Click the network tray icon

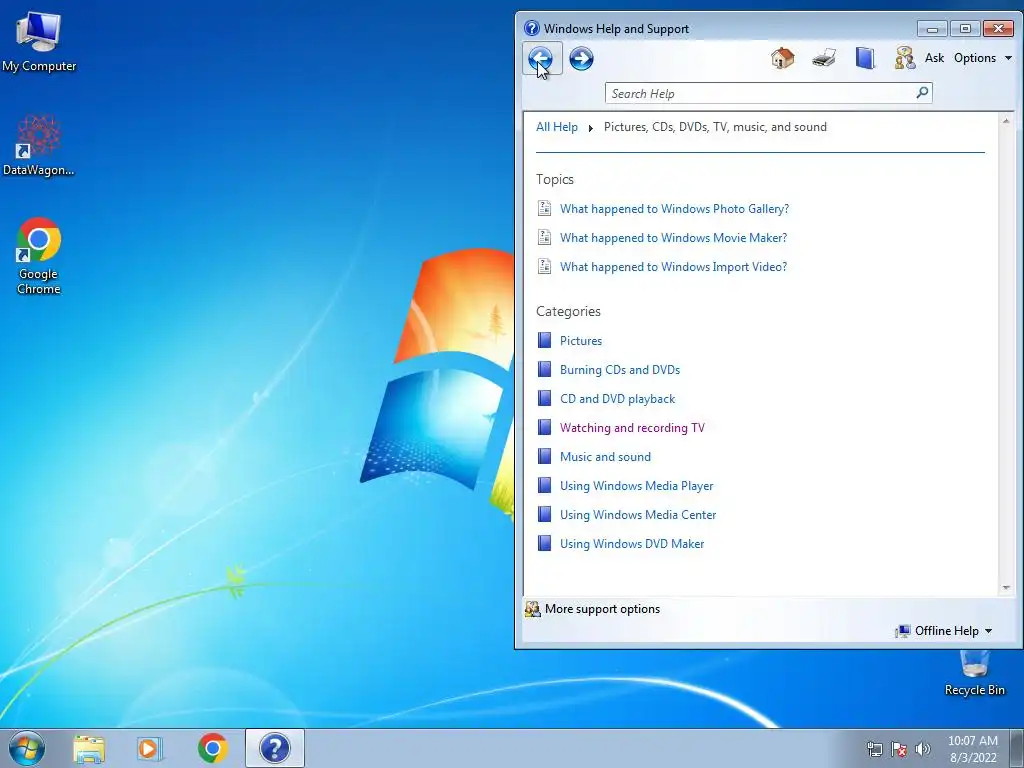(874, 749)
